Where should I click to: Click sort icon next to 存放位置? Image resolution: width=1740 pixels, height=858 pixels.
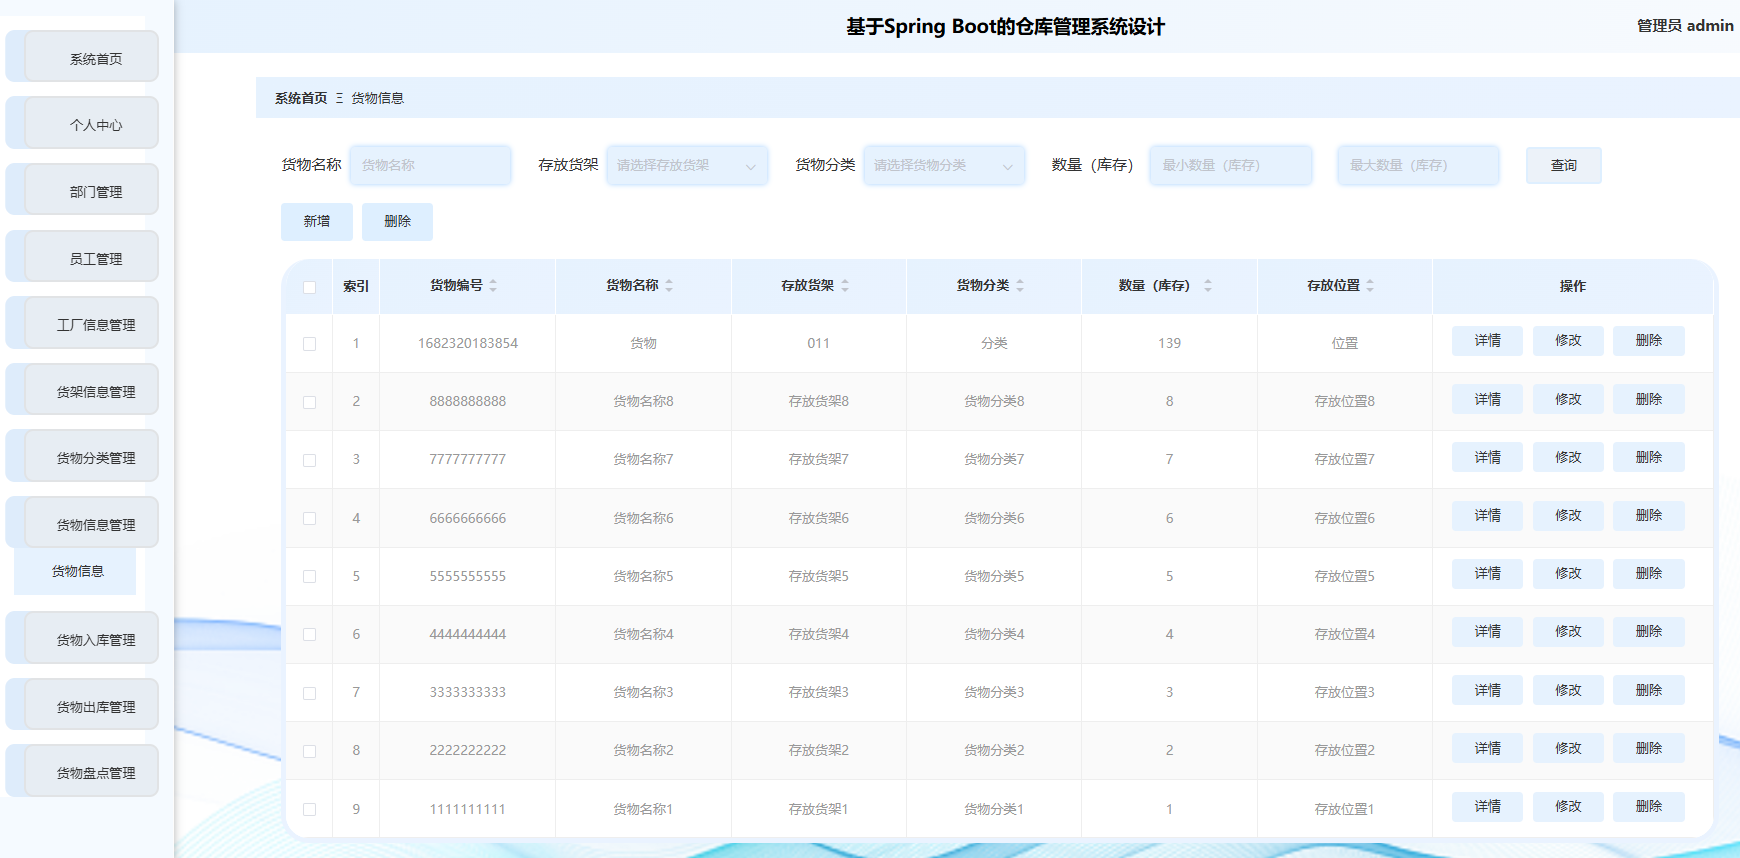(1370, 286)
